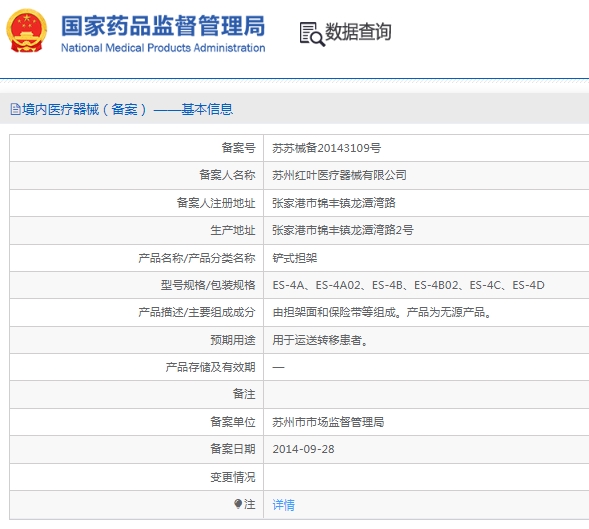
Task: Click the 备案单位 label
Action: click(x=233, y=422)
